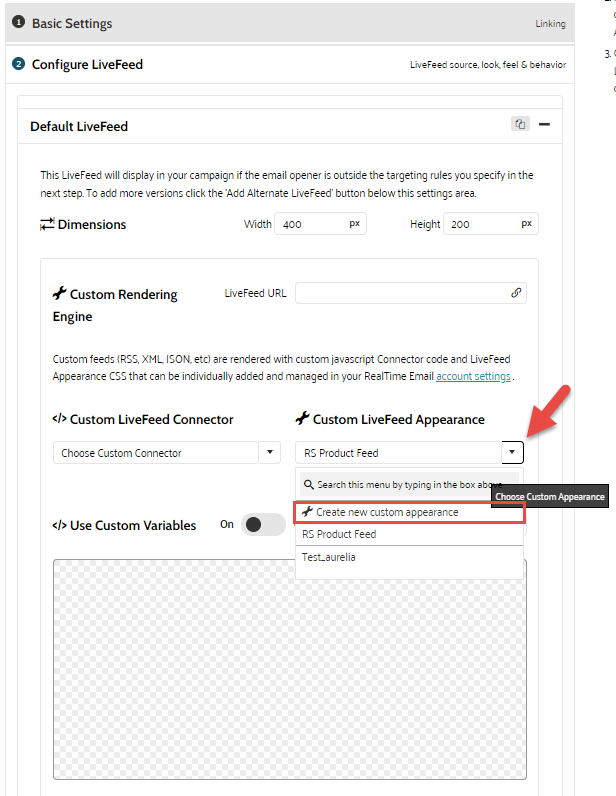Click the Custom Appearance dropdown arrow

tap(512, 452)
